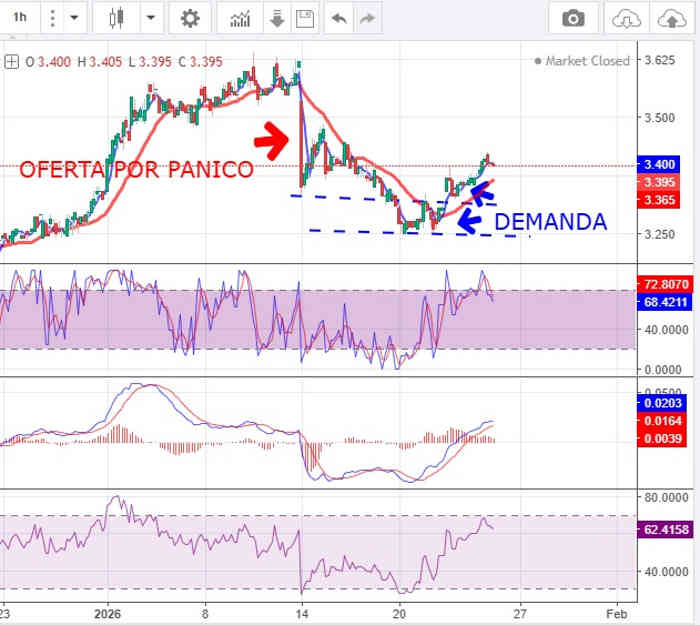Image resolution: width=700 pixels, height=625 pixels.
Task: Click the cloud download icon
Action: (x=626, y=18)
